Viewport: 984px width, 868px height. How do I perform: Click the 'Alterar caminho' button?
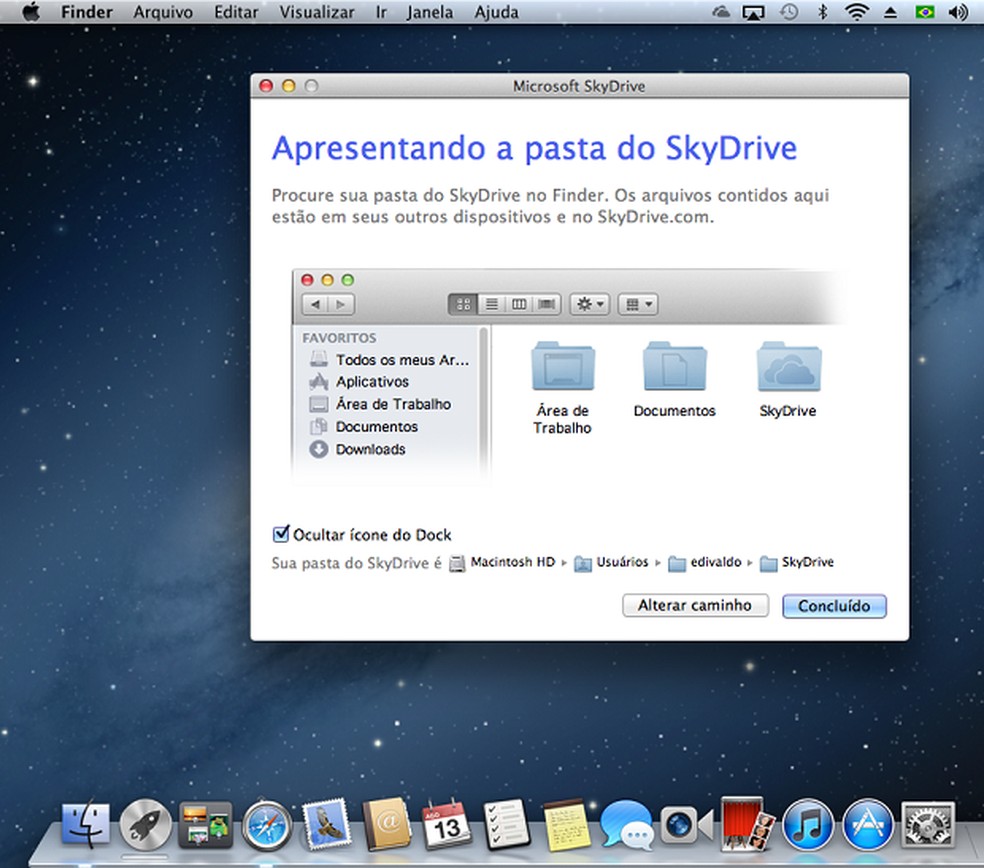(694, 606)
